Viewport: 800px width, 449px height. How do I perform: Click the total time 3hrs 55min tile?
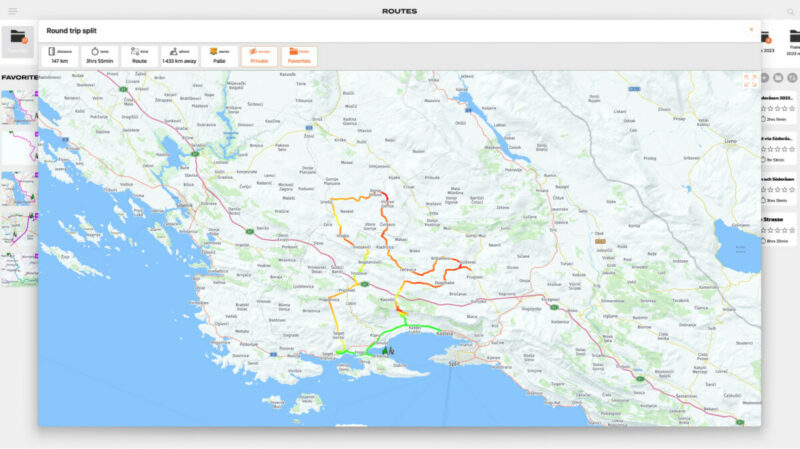99,56
